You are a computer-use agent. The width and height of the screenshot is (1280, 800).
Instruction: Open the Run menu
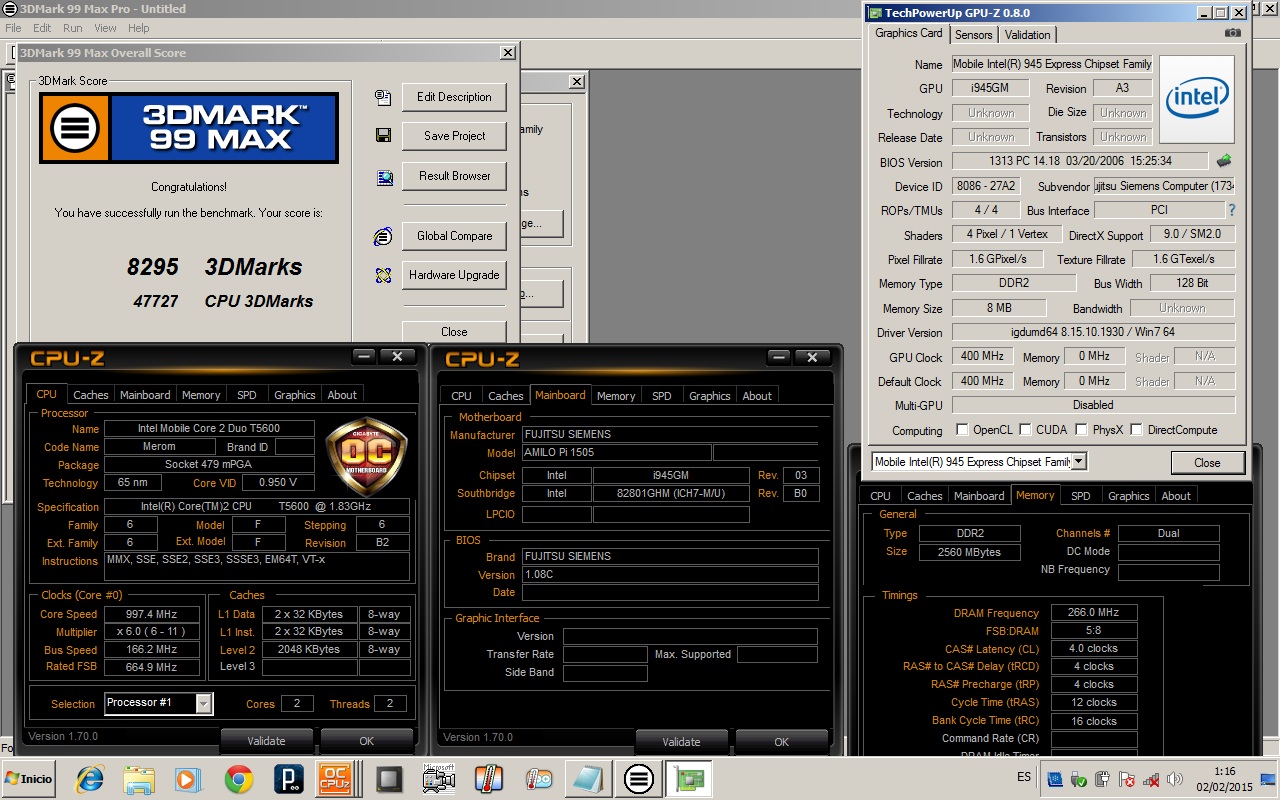[73, 28]
